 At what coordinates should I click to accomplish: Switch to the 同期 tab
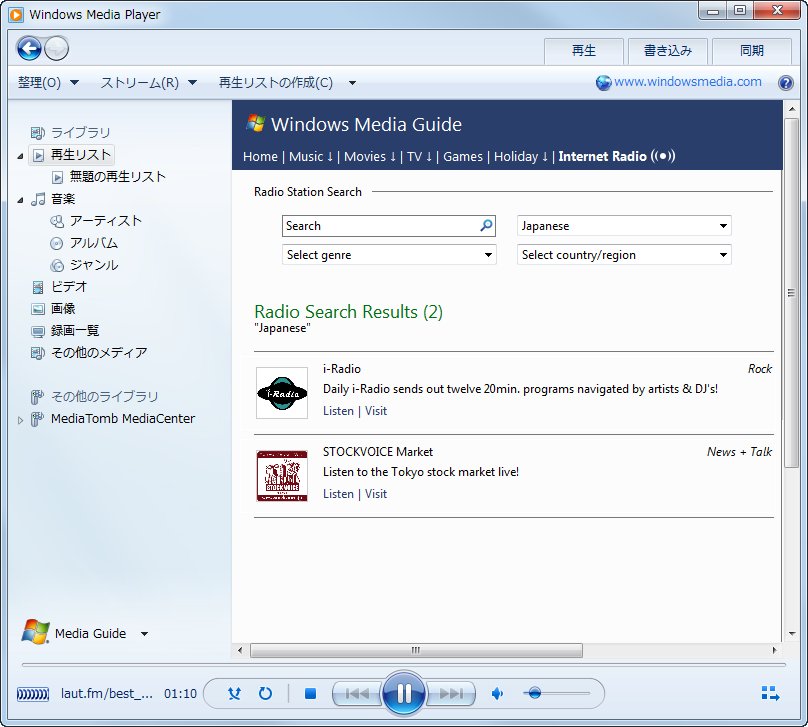(x=752, y=51)
